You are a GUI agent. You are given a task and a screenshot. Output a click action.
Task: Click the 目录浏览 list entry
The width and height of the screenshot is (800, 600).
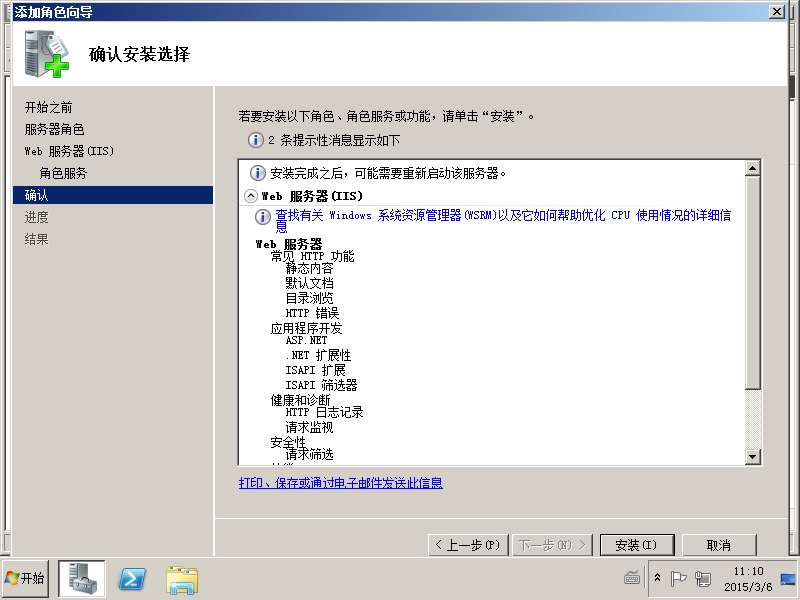[x=309, y=298]
